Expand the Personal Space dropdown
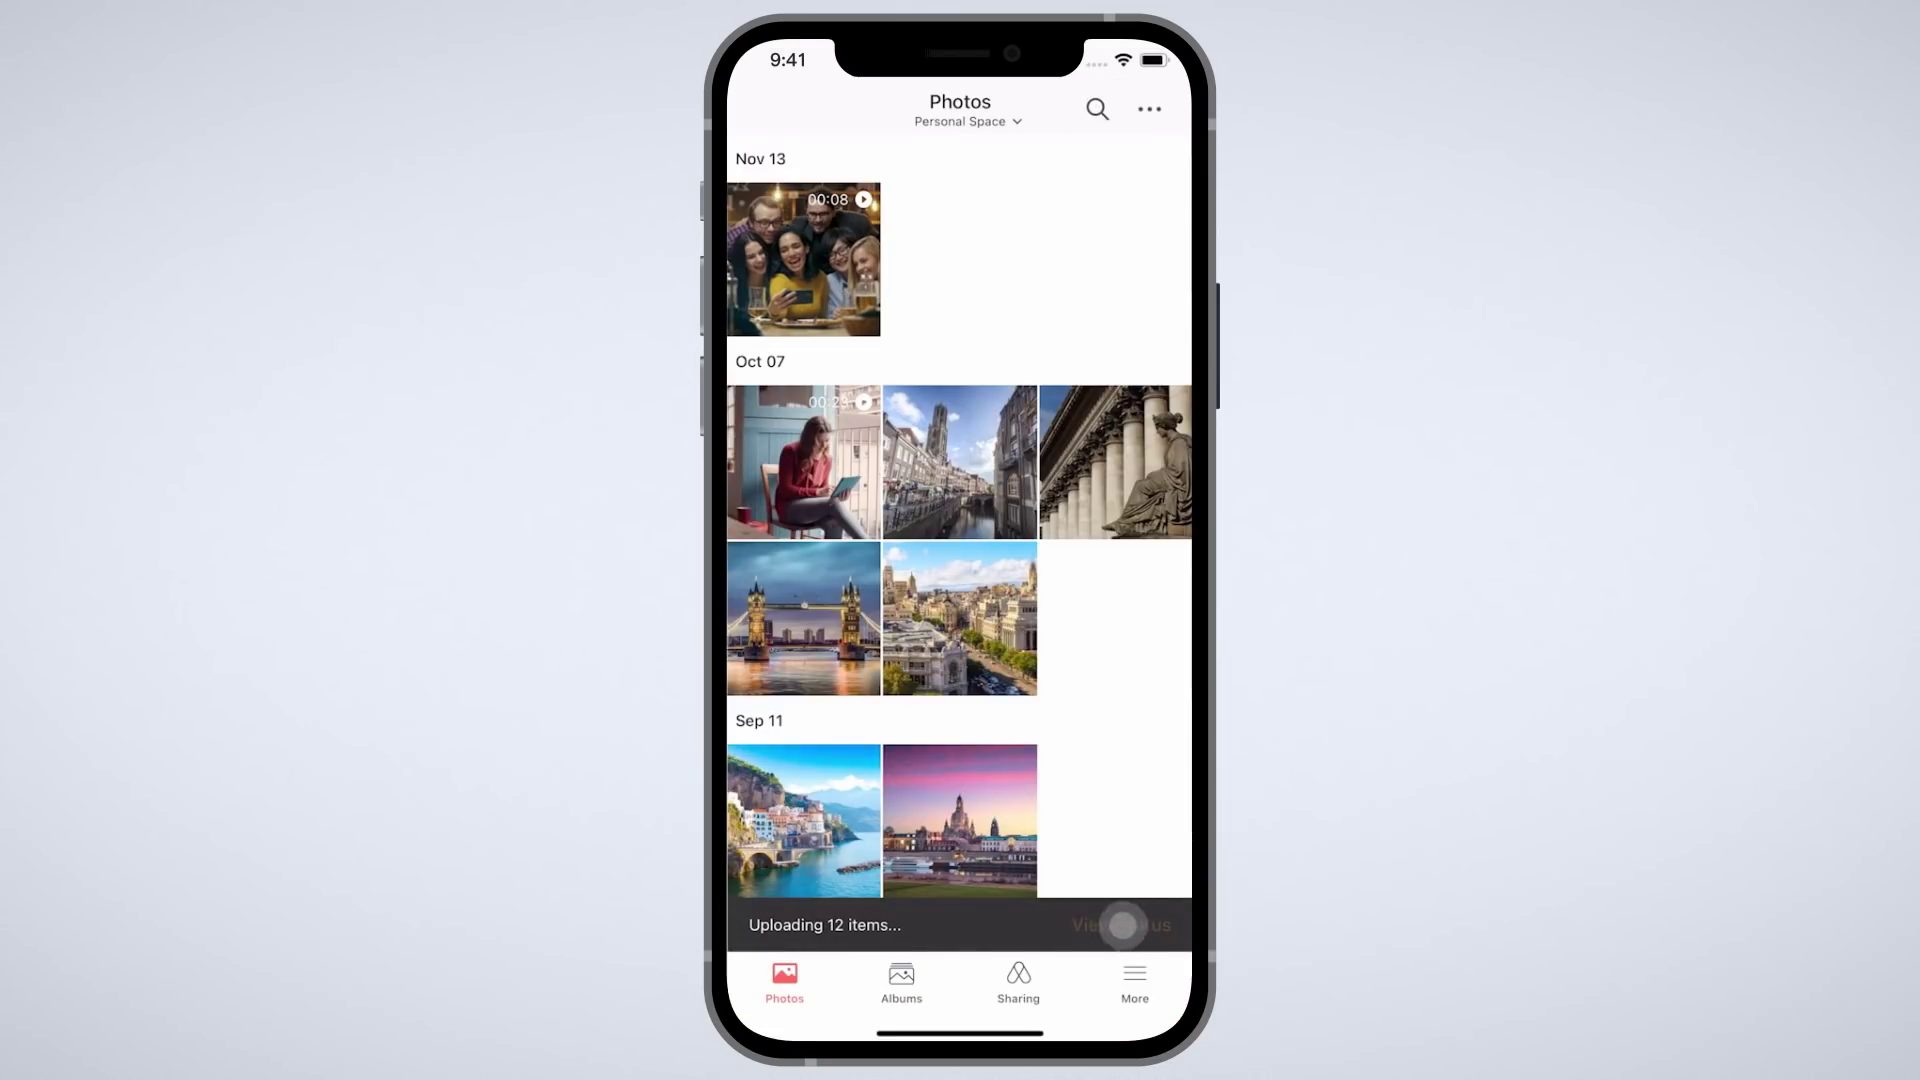Viewport: 1920px width, 1080px height. (968, 120)
